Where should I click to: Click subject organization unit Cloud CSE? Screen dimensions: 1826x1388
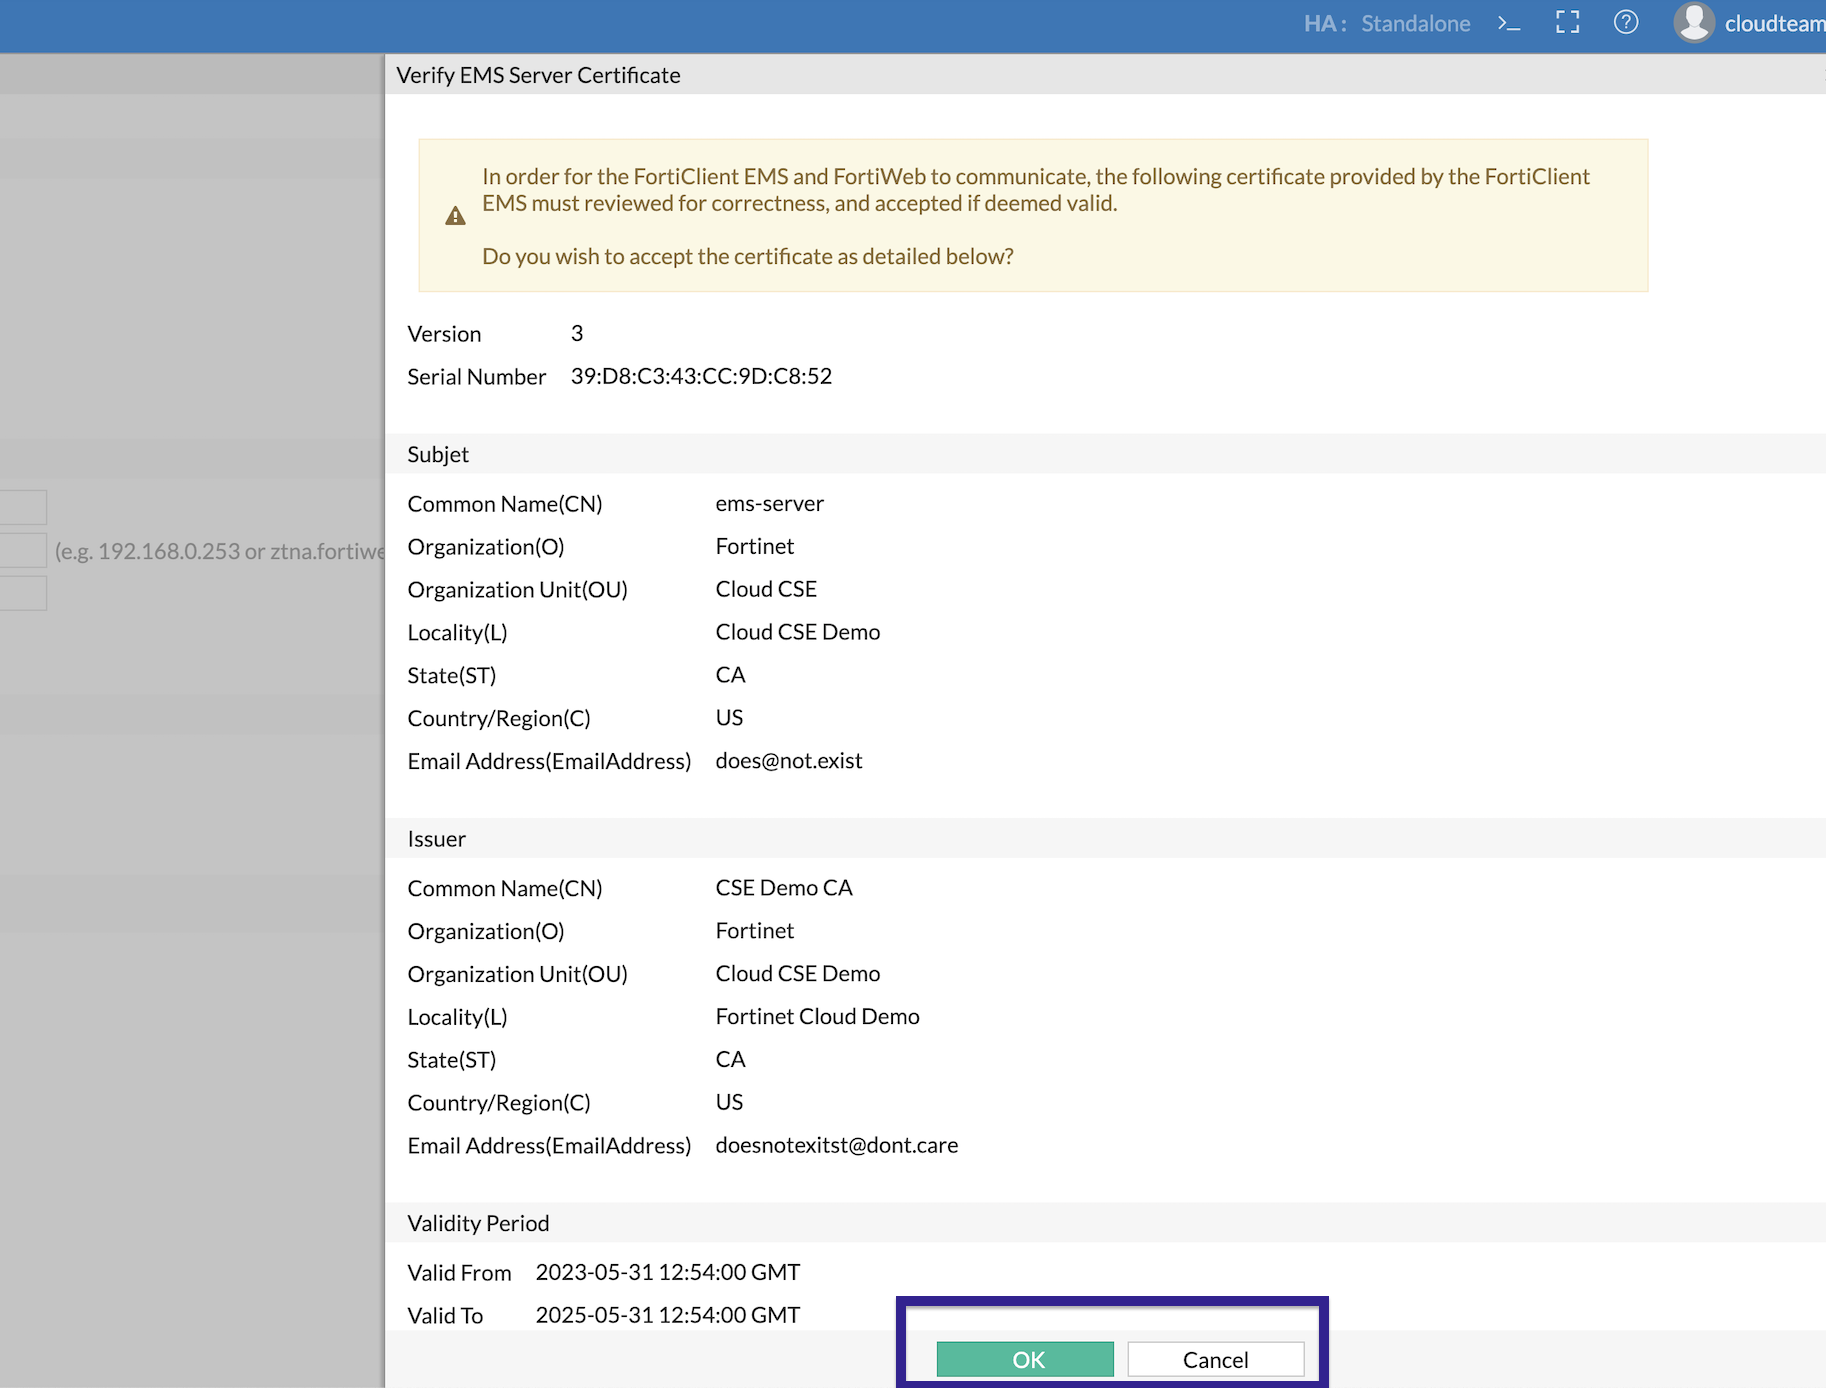point(766,589)
